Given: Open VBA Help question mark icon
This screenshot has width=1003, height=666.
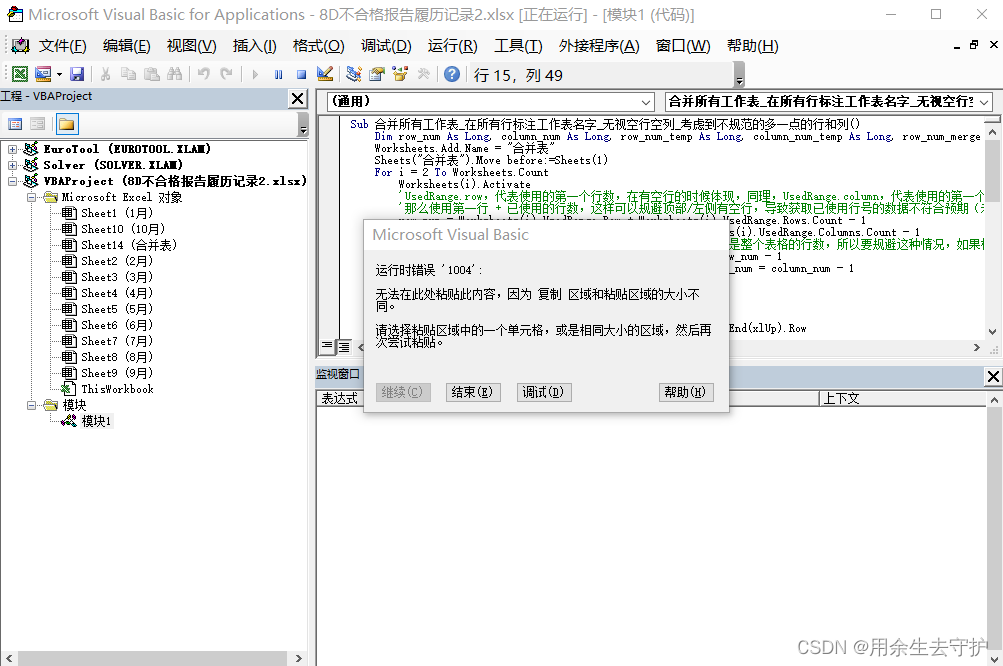Looking at the screenshot, I should [x=452, y=74].
